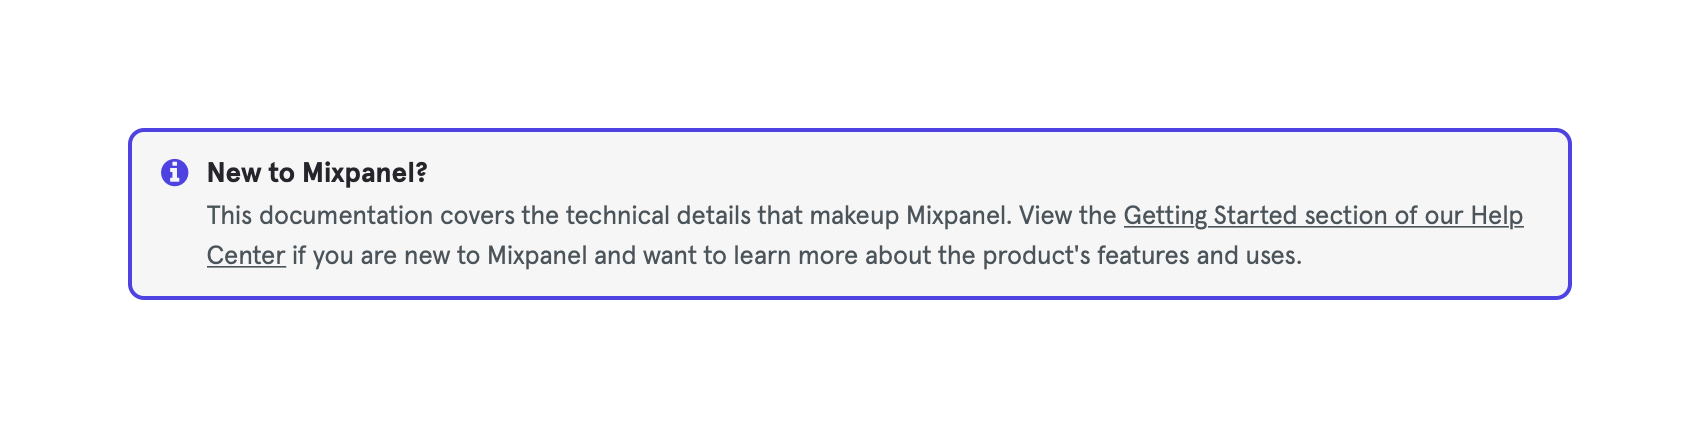Image resolution: width=1700 pixels, height=428 pixels.
Task: Click the underlined word "Center" link
Action: point(246,256)
